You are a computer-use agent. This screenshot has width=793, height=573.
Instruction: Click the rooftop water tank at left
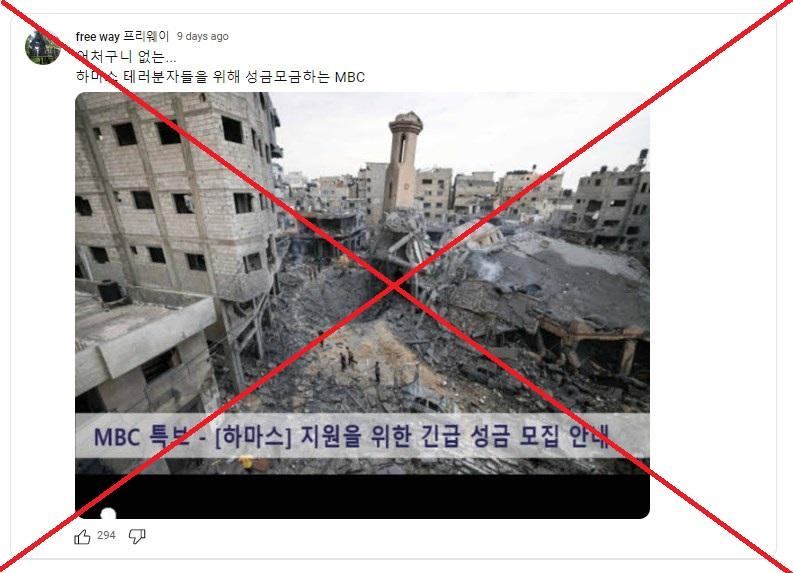[x=110, y=291]
